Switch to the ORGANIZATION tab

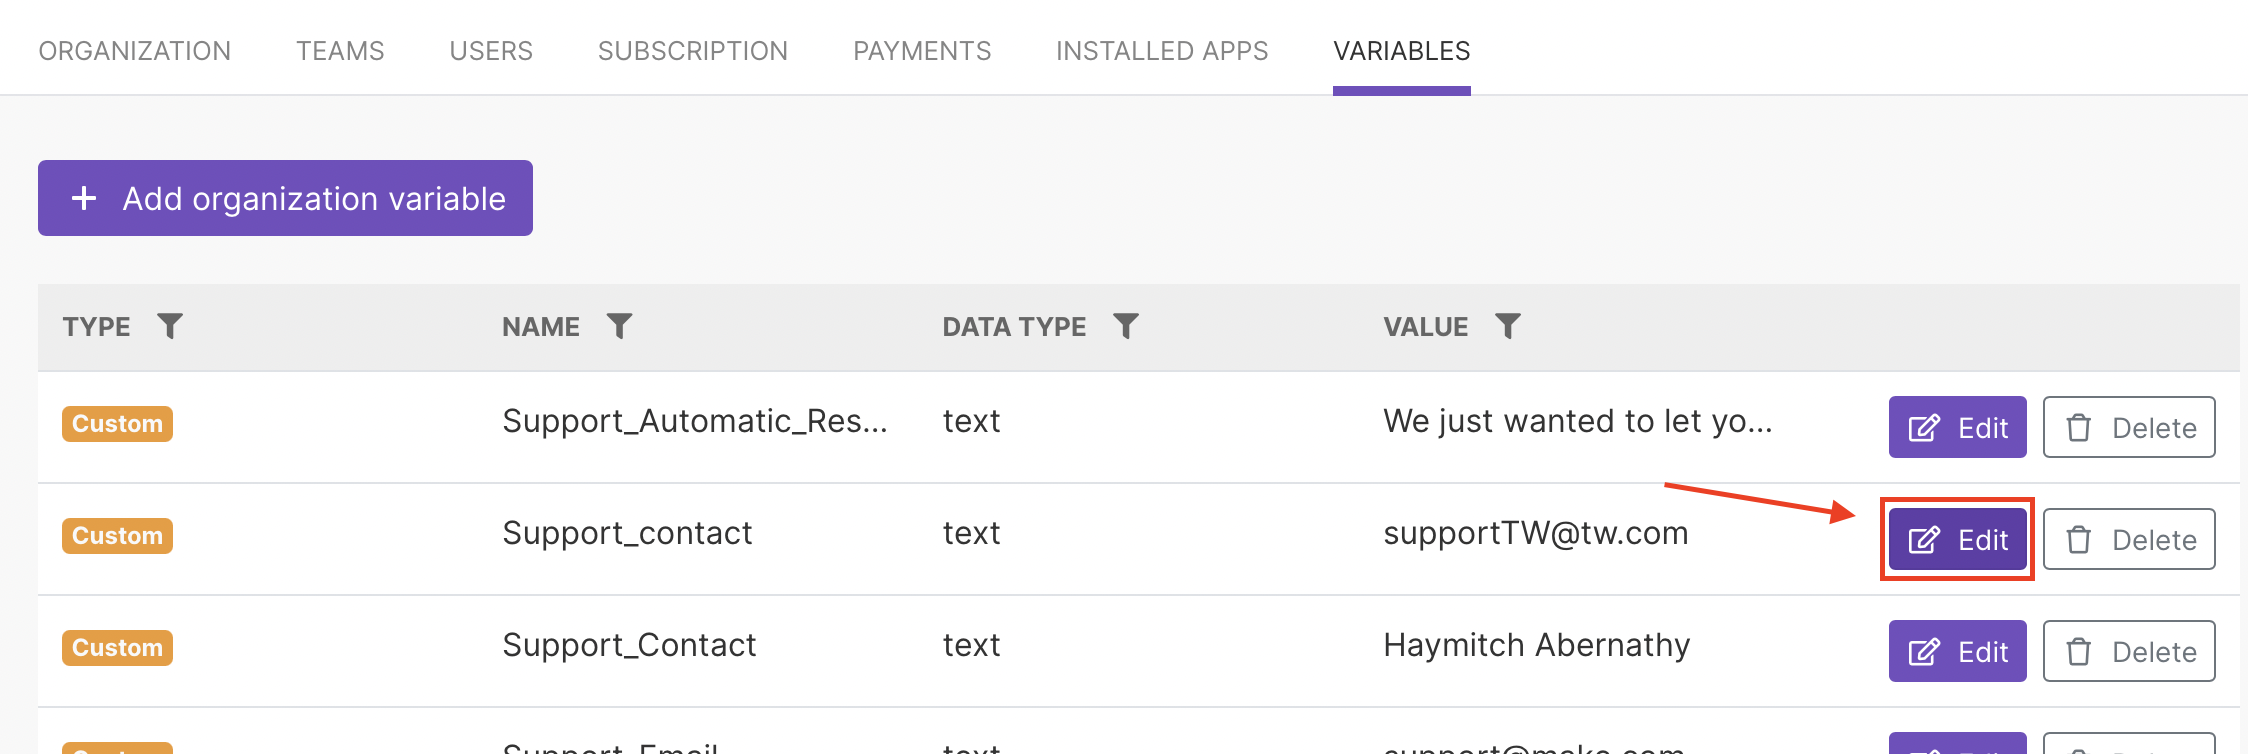tap(135, 51)
